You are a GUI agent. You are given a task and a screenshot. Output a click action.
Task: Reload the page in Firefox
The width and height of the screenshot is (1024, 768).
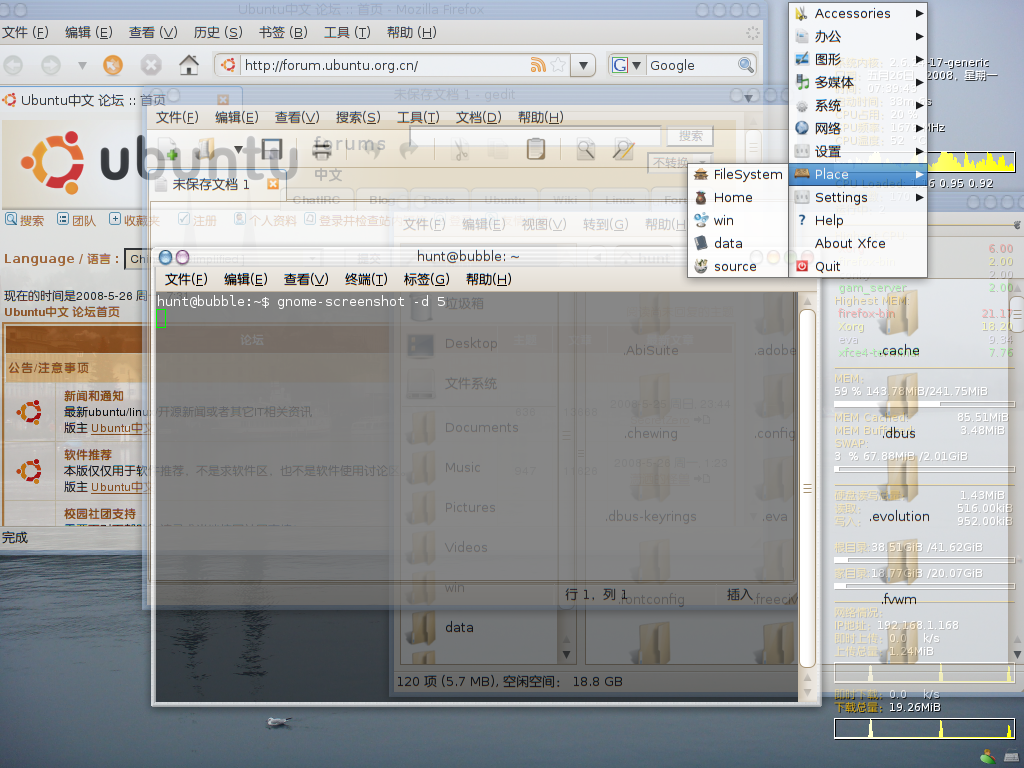[113, 65]
